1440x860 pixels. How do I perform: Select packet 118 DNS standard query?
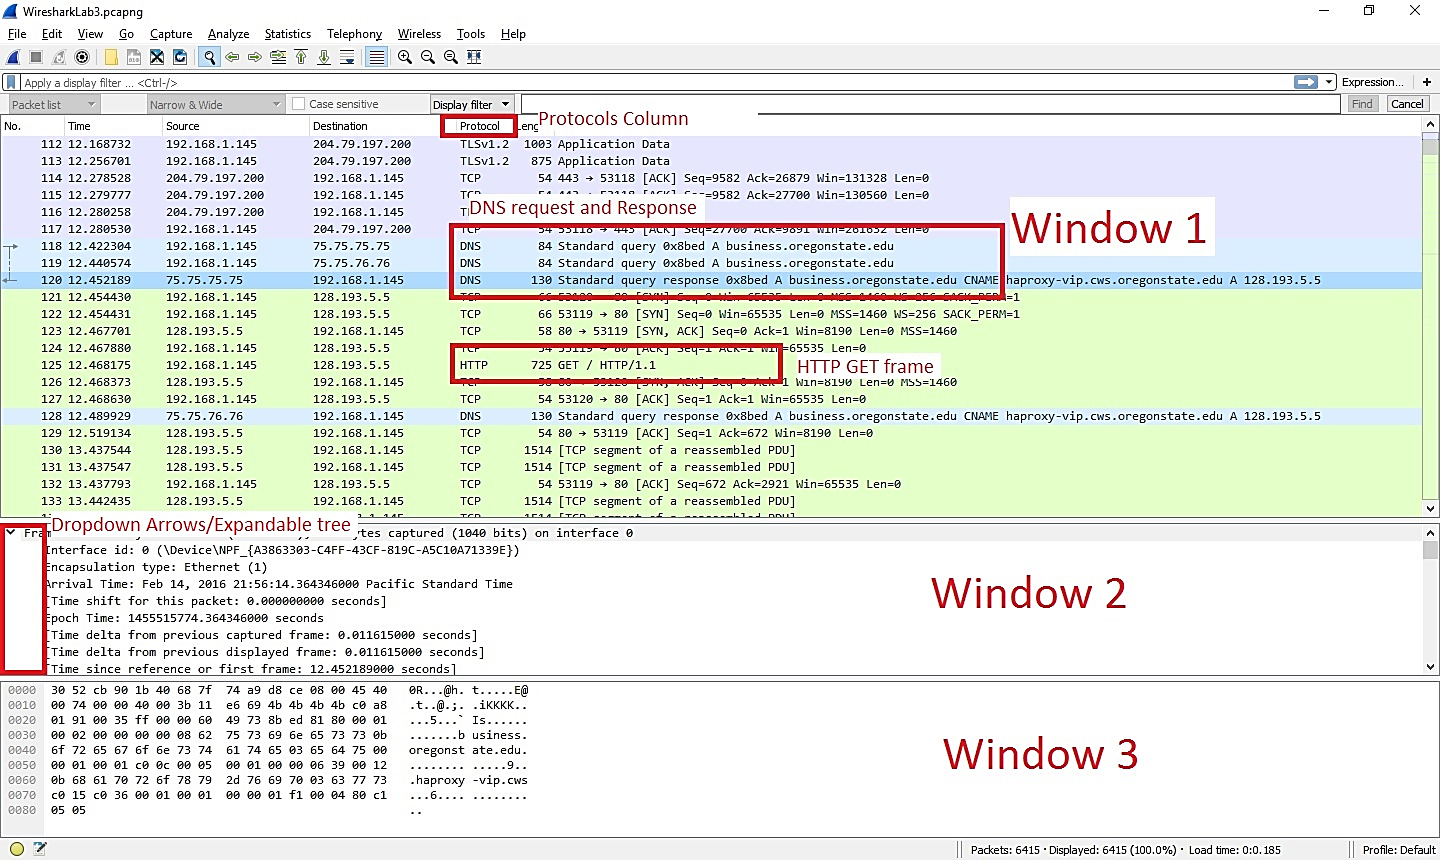pos(711,246)
